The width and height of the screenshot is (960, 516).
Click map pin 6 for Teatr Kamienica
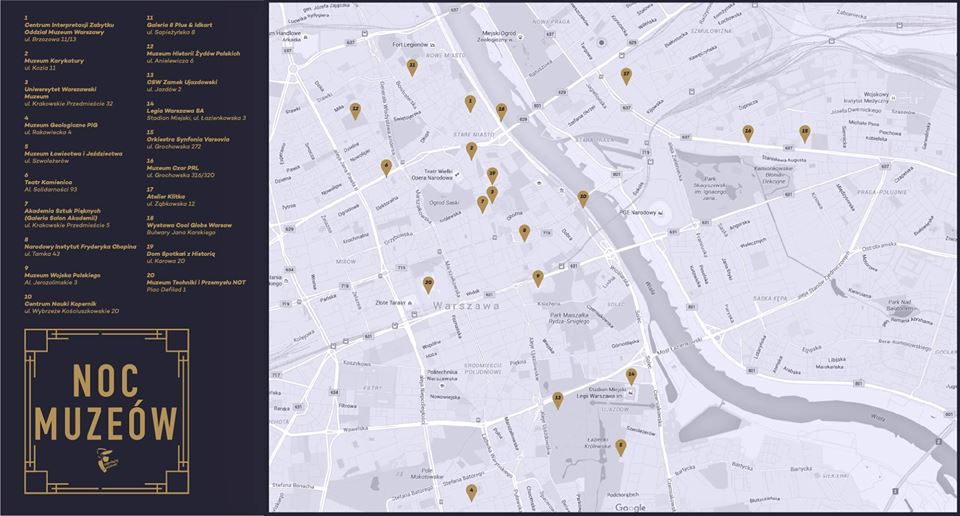(386, 167)
